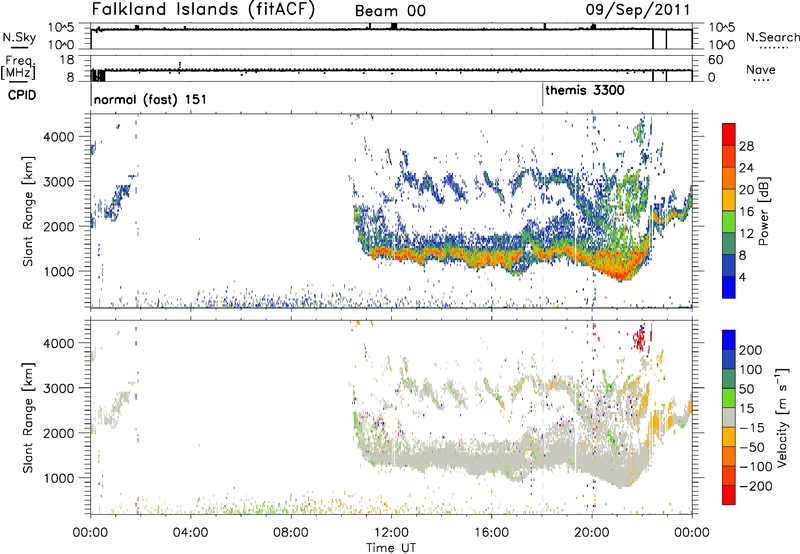Viewport: 800px width, 554px height.
Task: Click the '3000' tick in the Velocity panel
Action: click(59, 388)
